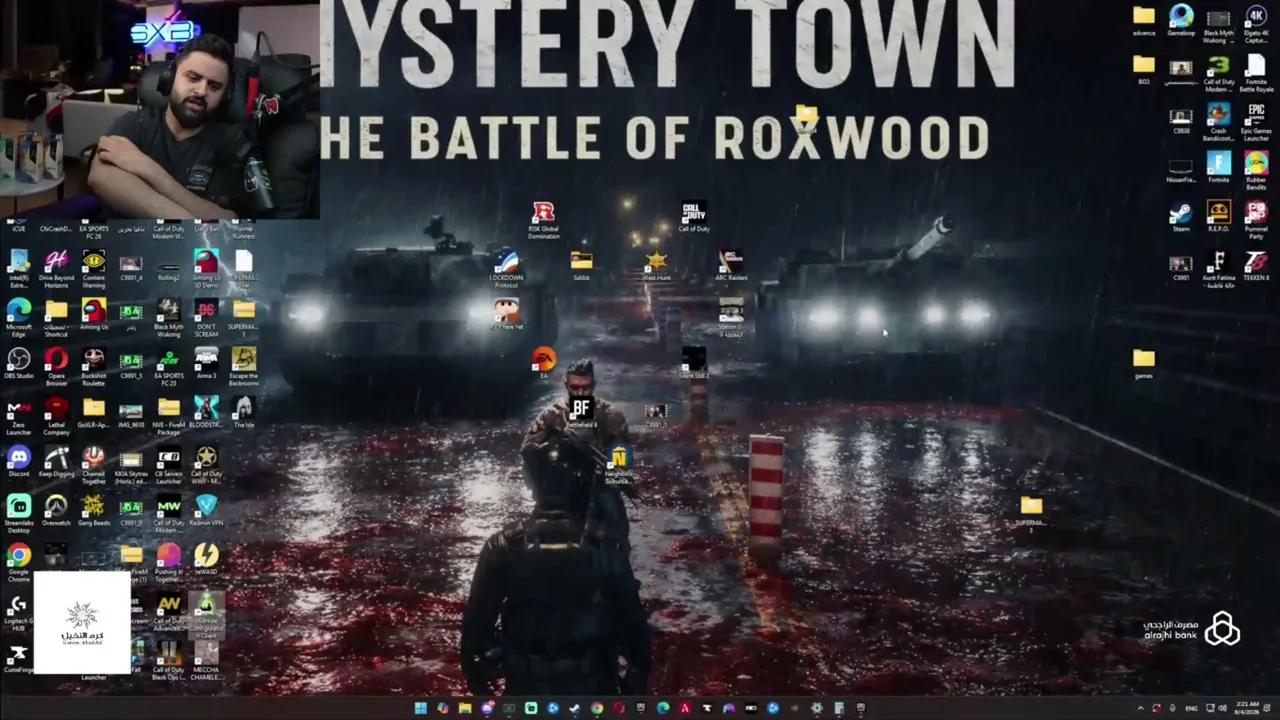The height and width of the screenshot is (720, 1280).
Task: Select the Steam desktop shortcut
Action: [1181, 215]
